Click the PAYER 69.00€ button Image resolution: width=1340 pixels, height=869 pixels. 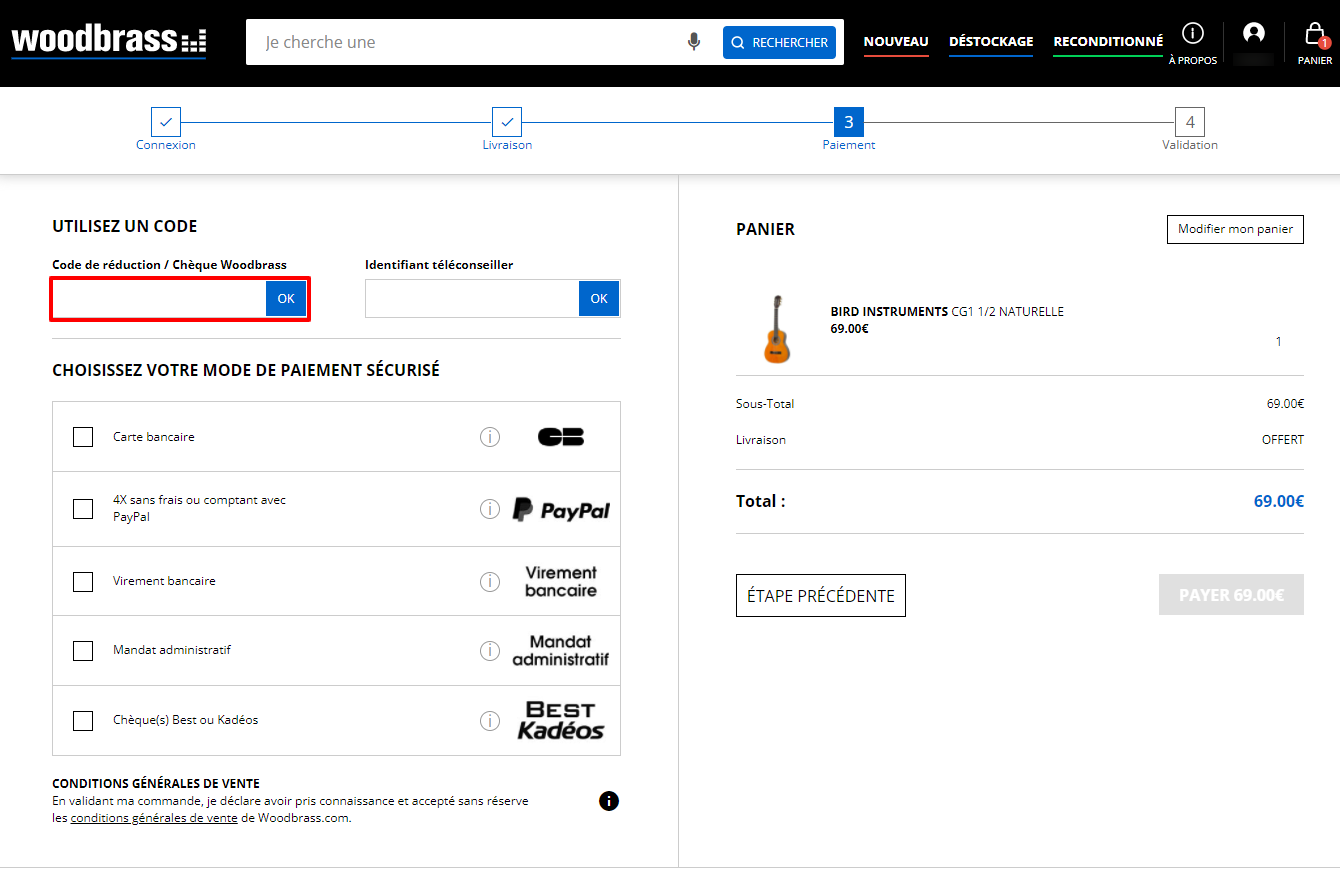pos(1231,594)
